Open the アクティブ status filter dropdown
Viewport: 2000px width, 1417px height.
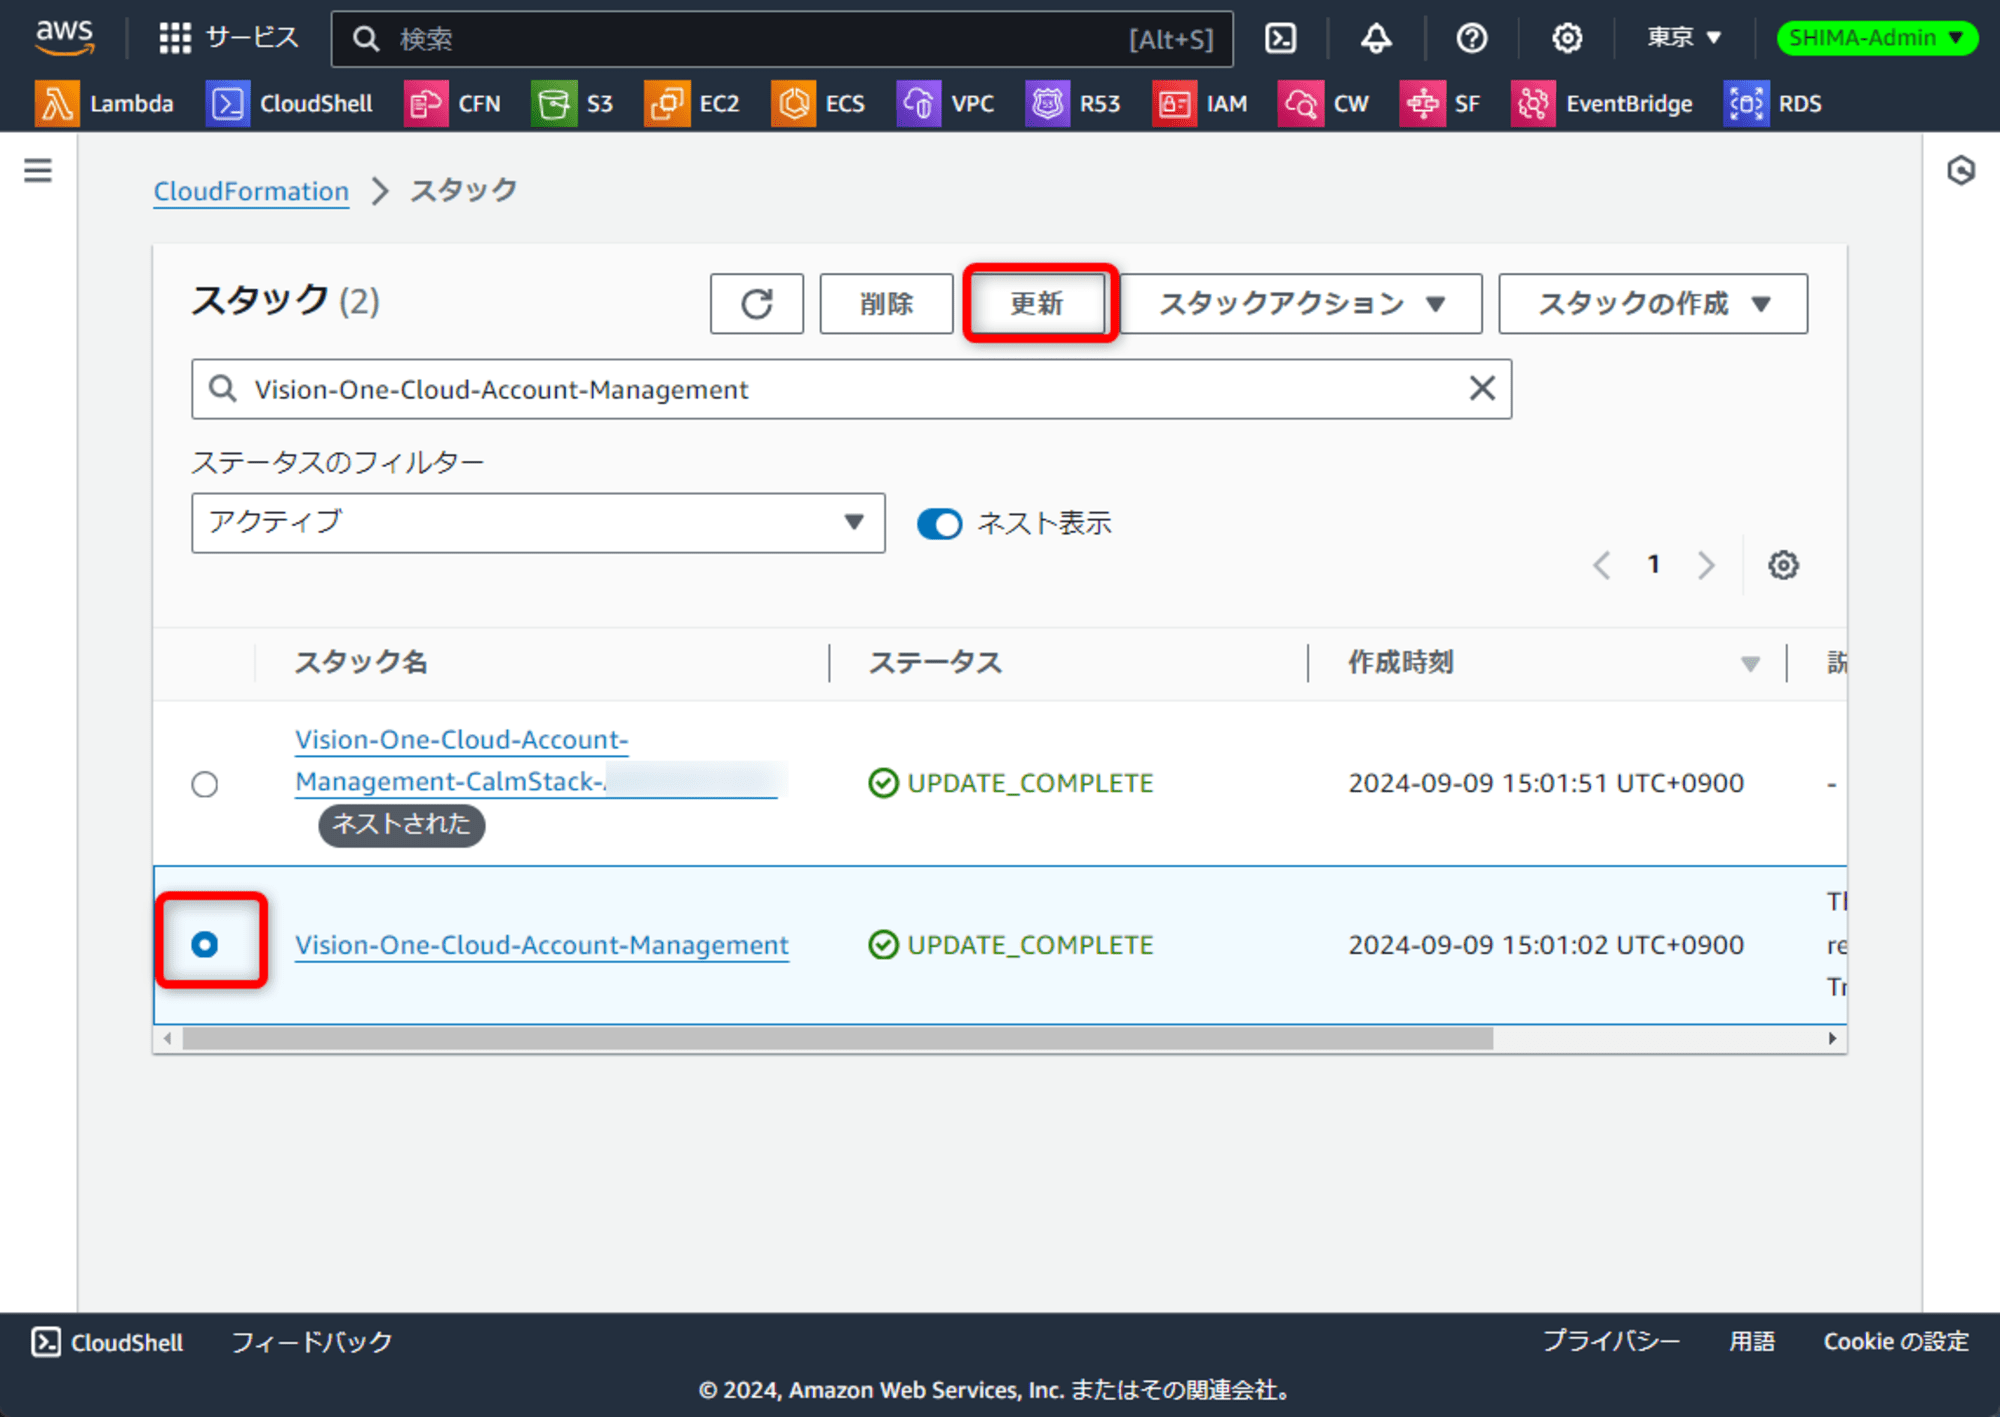[538, 522]
